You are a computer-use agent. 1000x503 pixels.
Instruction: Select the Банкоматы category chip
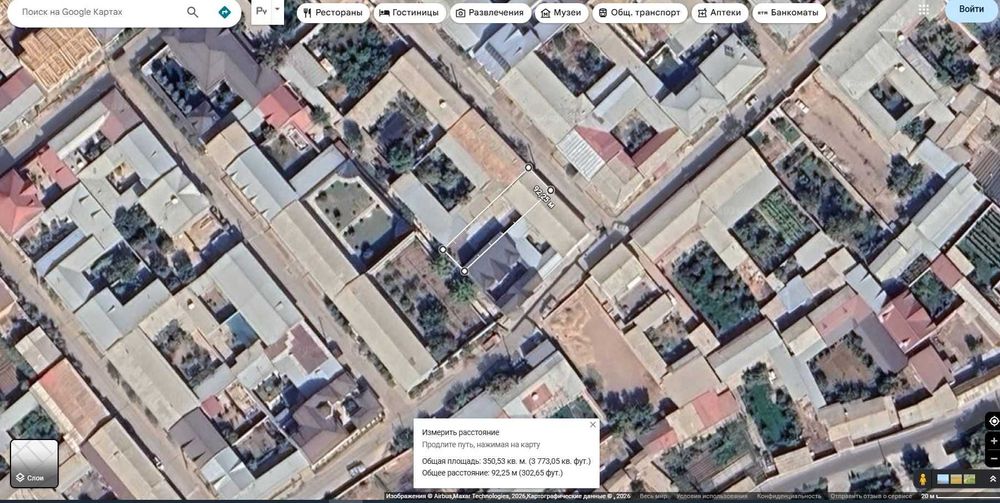click(788, 13)
